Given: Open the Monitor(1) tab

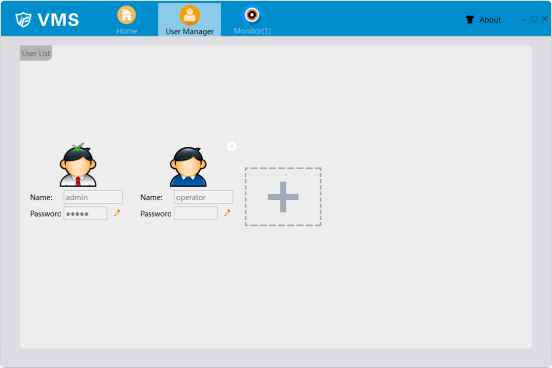Looking at the screenshot, I should tap(252, 20).
